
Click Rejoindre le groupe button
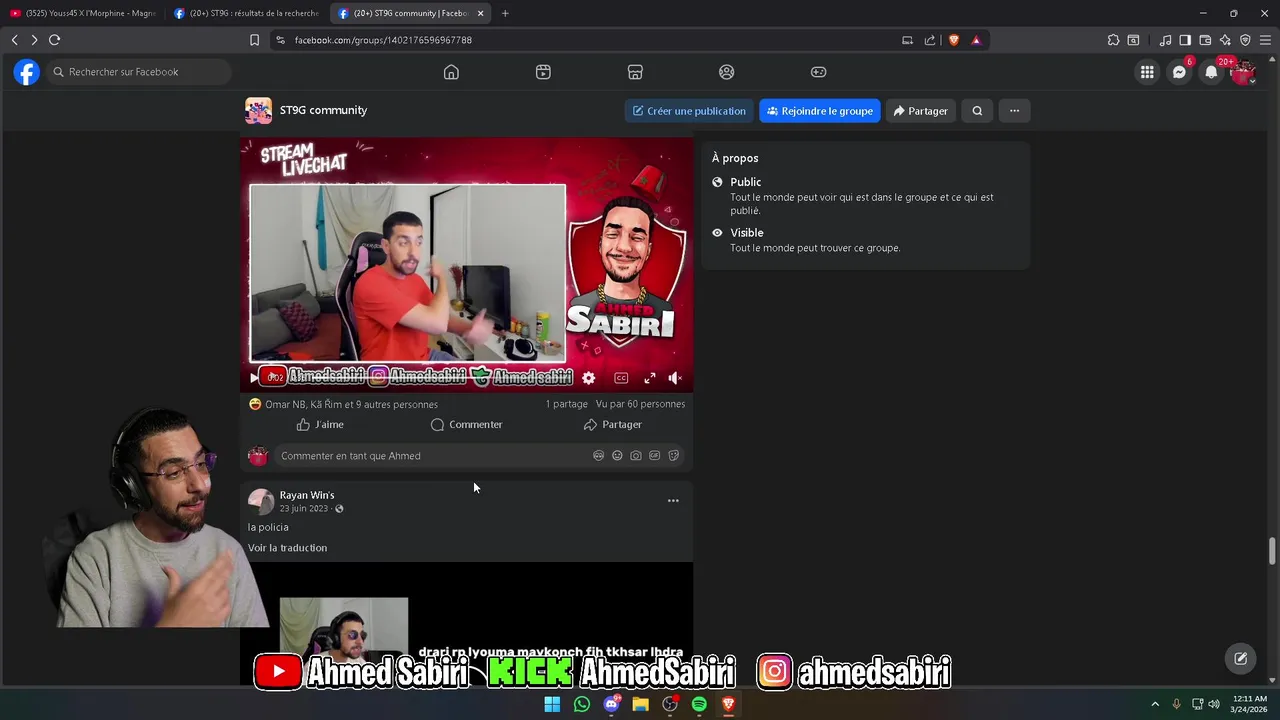click(820, 111)
